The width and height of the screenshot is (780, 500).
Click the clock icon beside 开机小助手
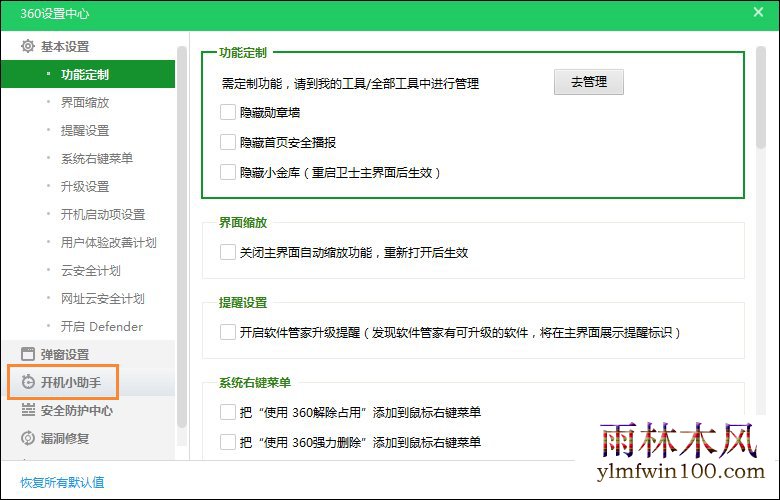(x=28, y=382)
